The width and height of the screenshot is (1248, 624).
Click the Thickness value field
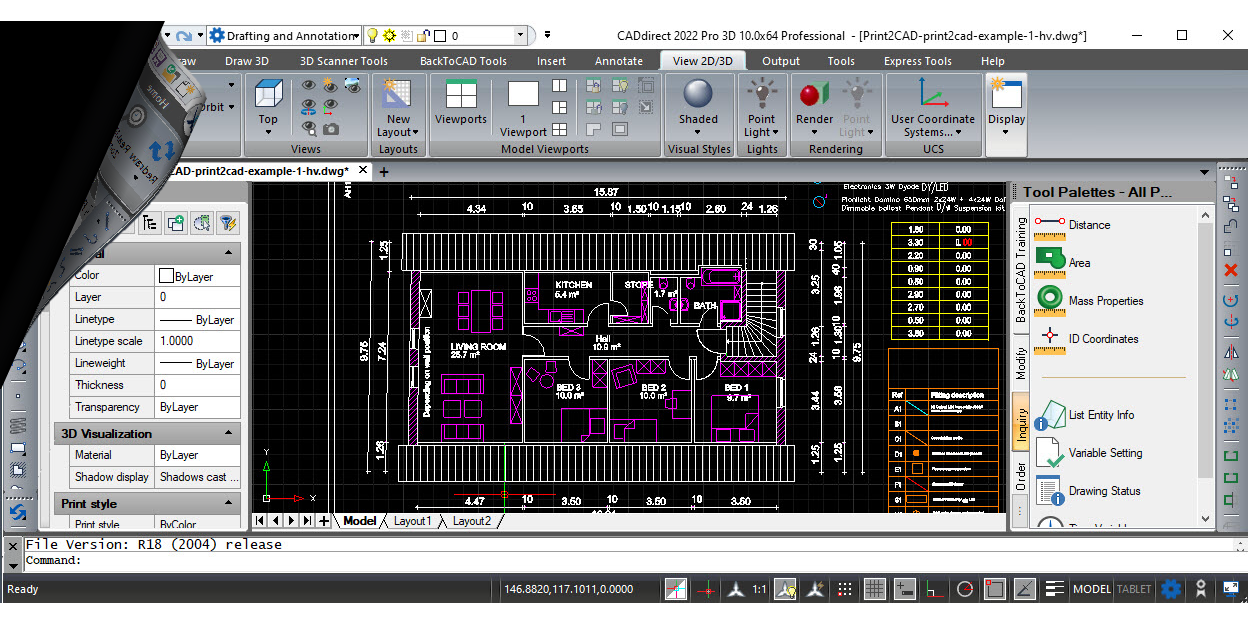point(197,385)
